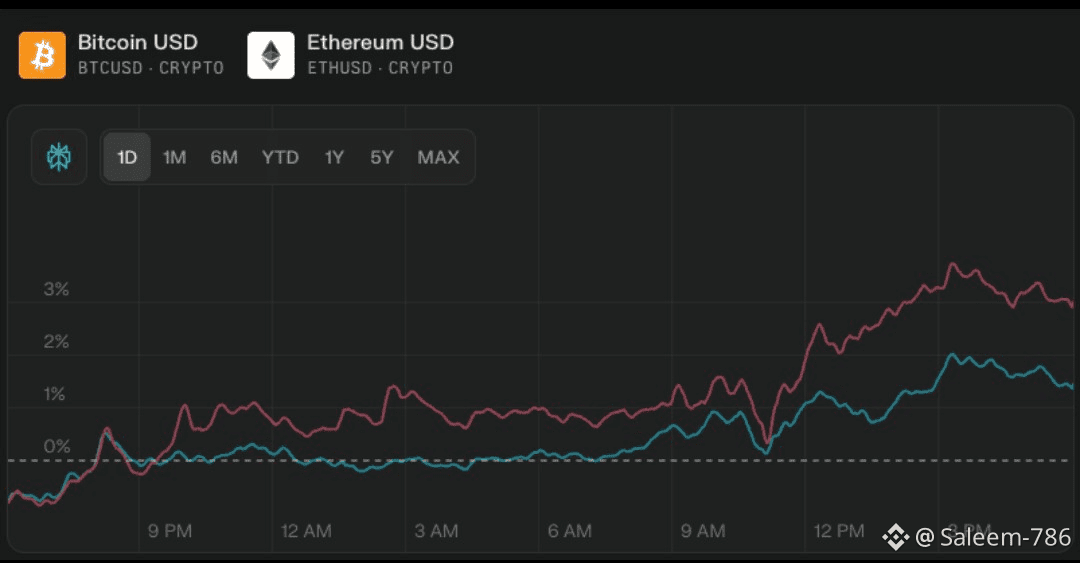Switch chart to 1M range
The image size is (1080, 563).
point(174,157)
